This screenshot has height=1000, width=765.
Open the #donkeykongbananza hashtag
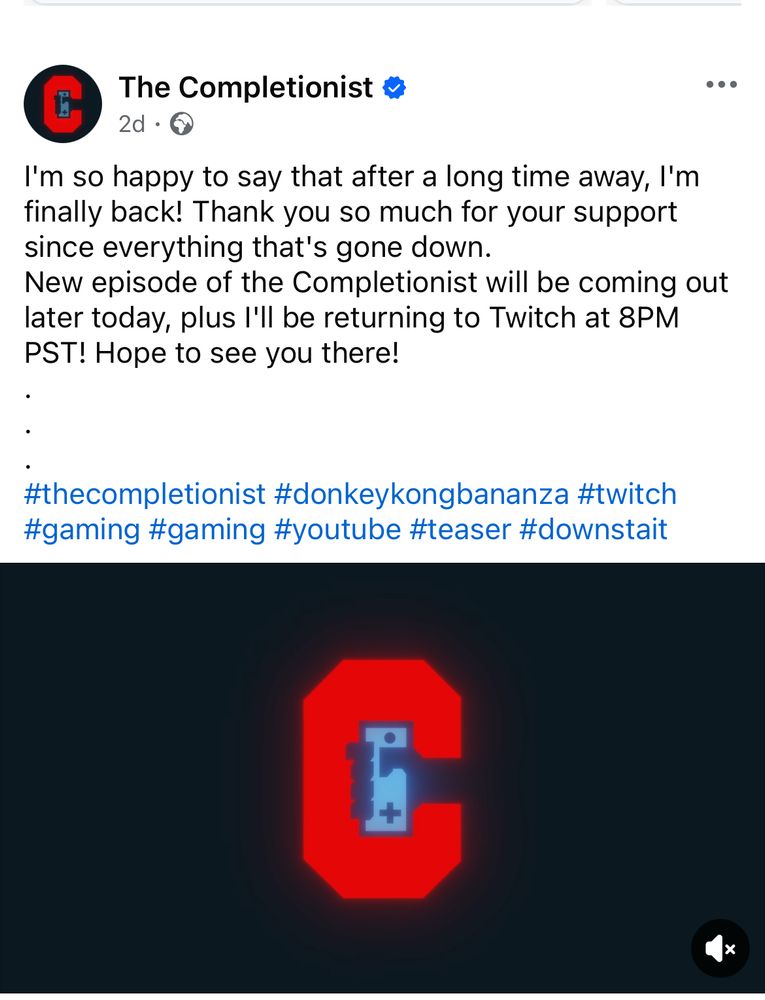(421, 494)
